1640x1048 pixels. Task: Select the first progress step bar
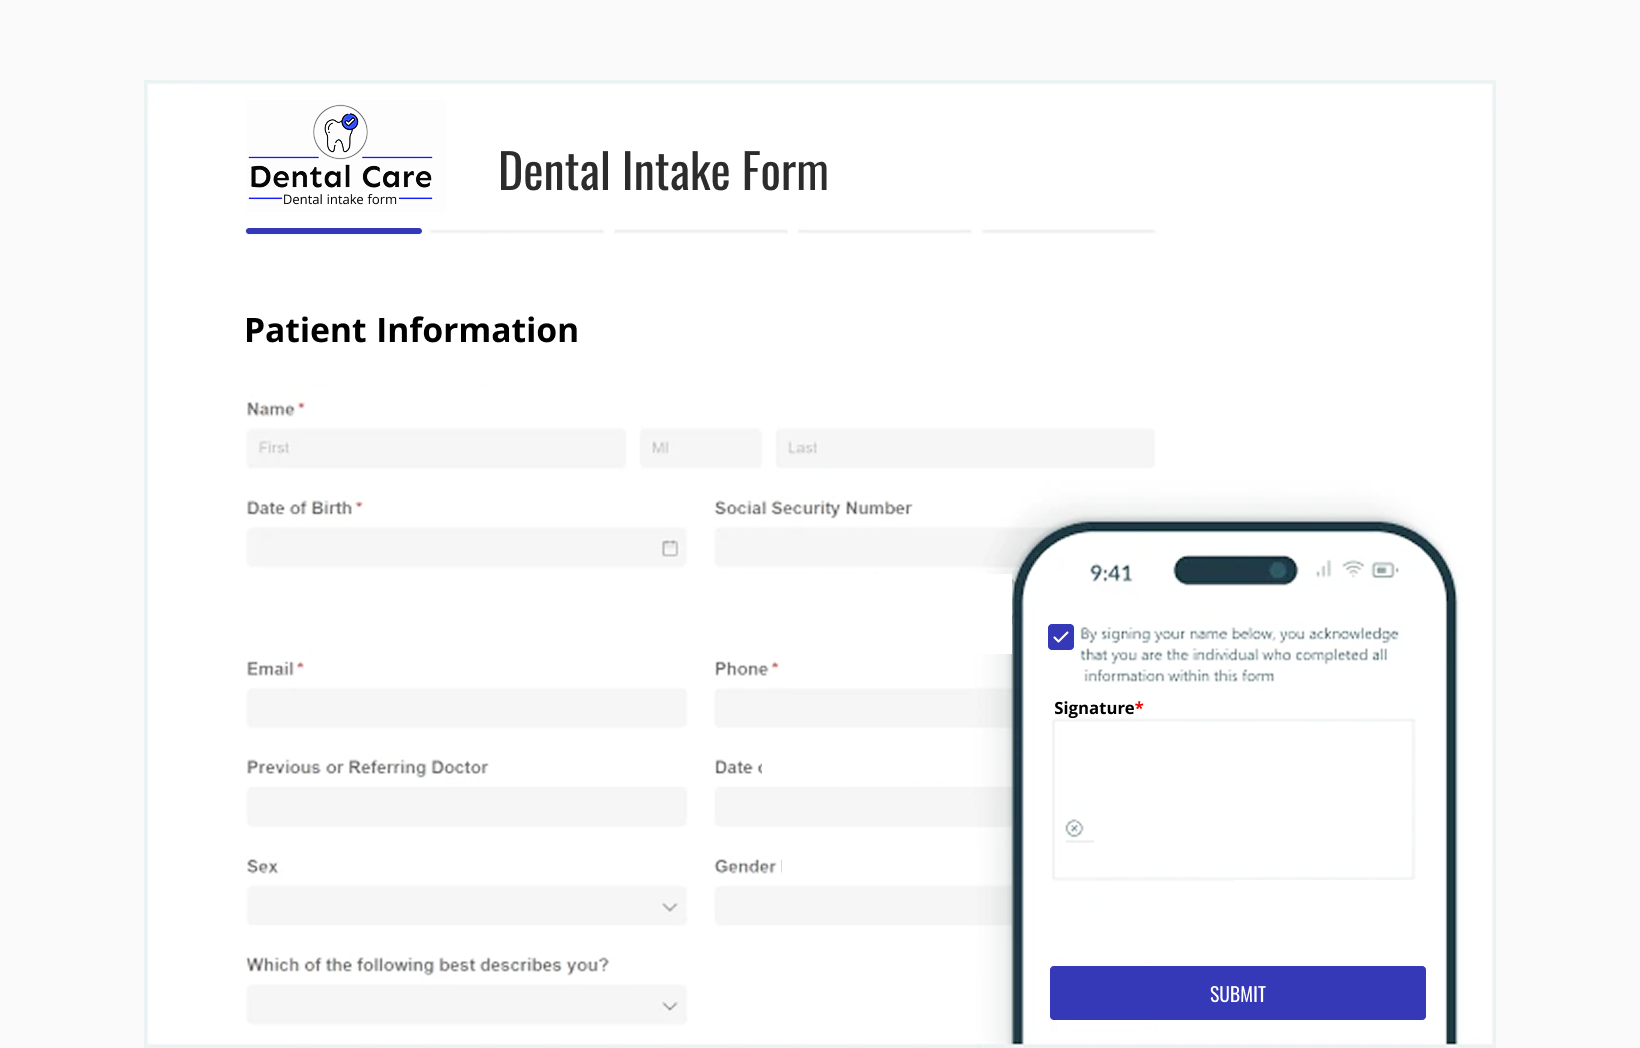pyautogui.click(x=334, y=231)
